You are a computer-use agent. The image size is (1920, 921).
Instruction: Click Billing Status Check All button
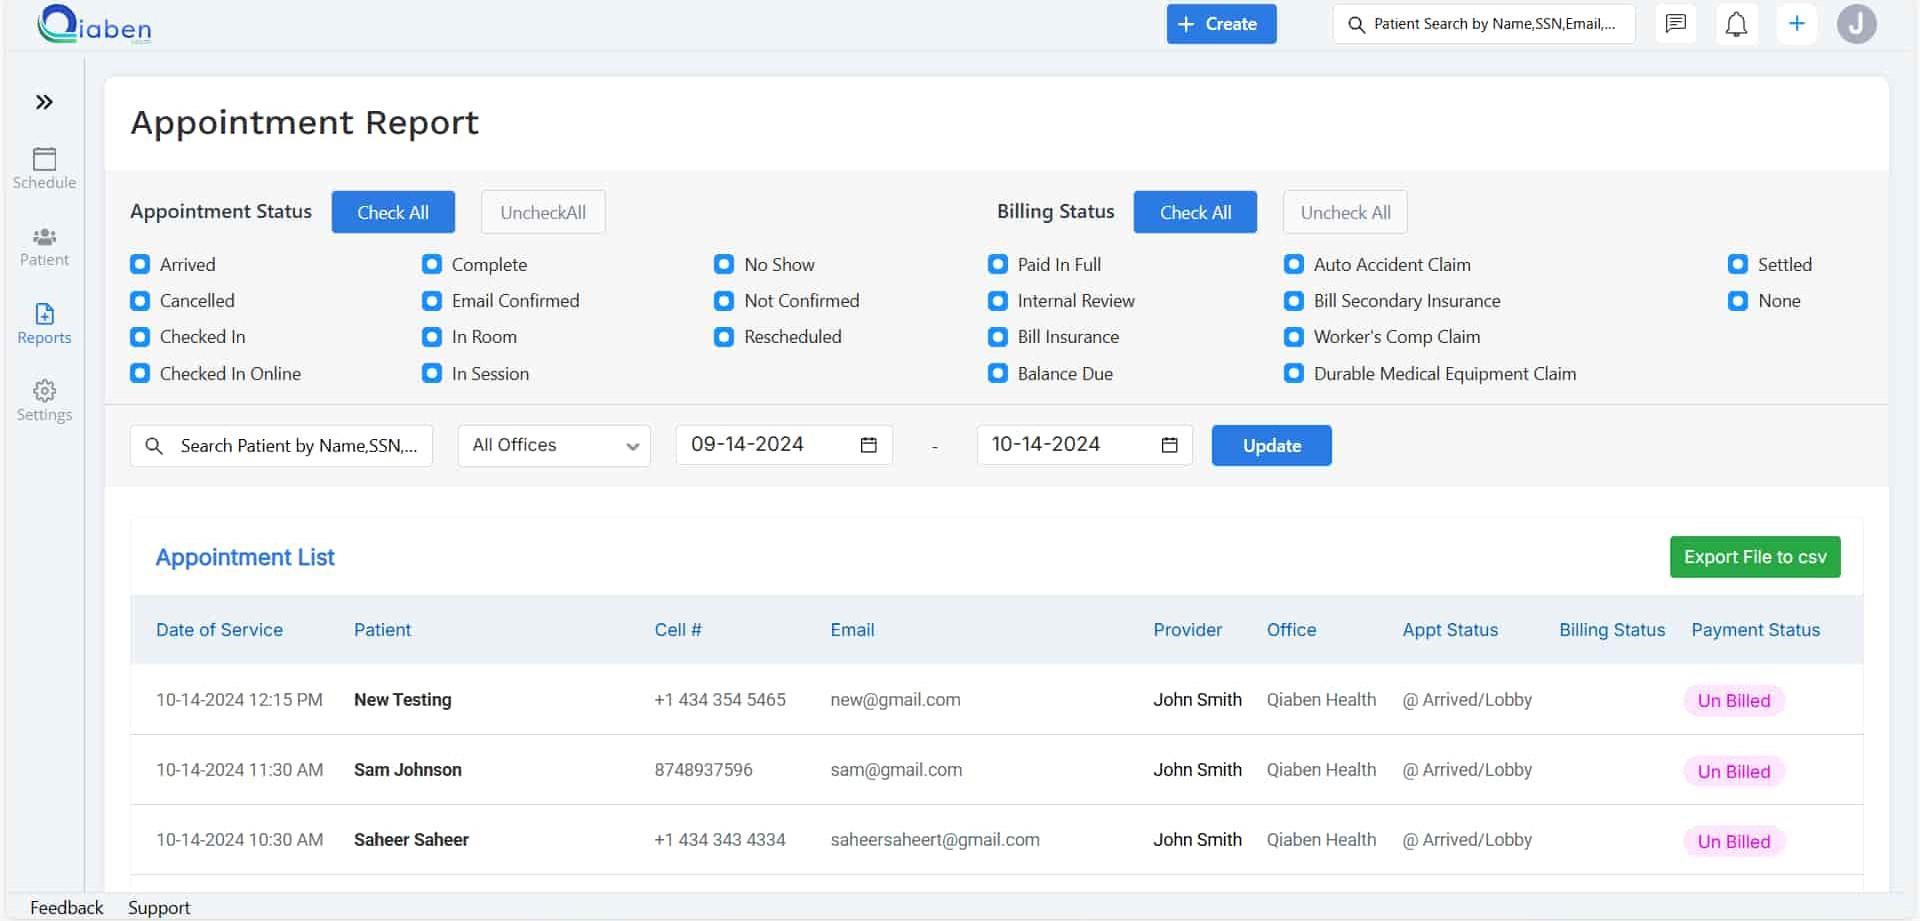[x=1195, y=212]
